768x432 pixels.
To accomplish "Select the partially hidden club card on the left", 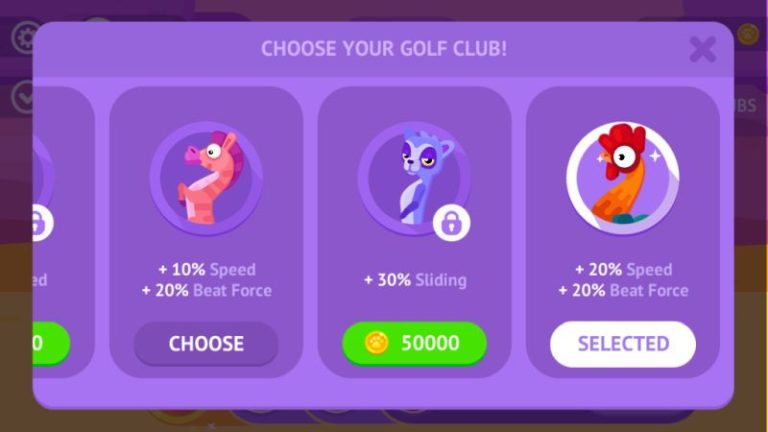I will click(x=64, y=232).
